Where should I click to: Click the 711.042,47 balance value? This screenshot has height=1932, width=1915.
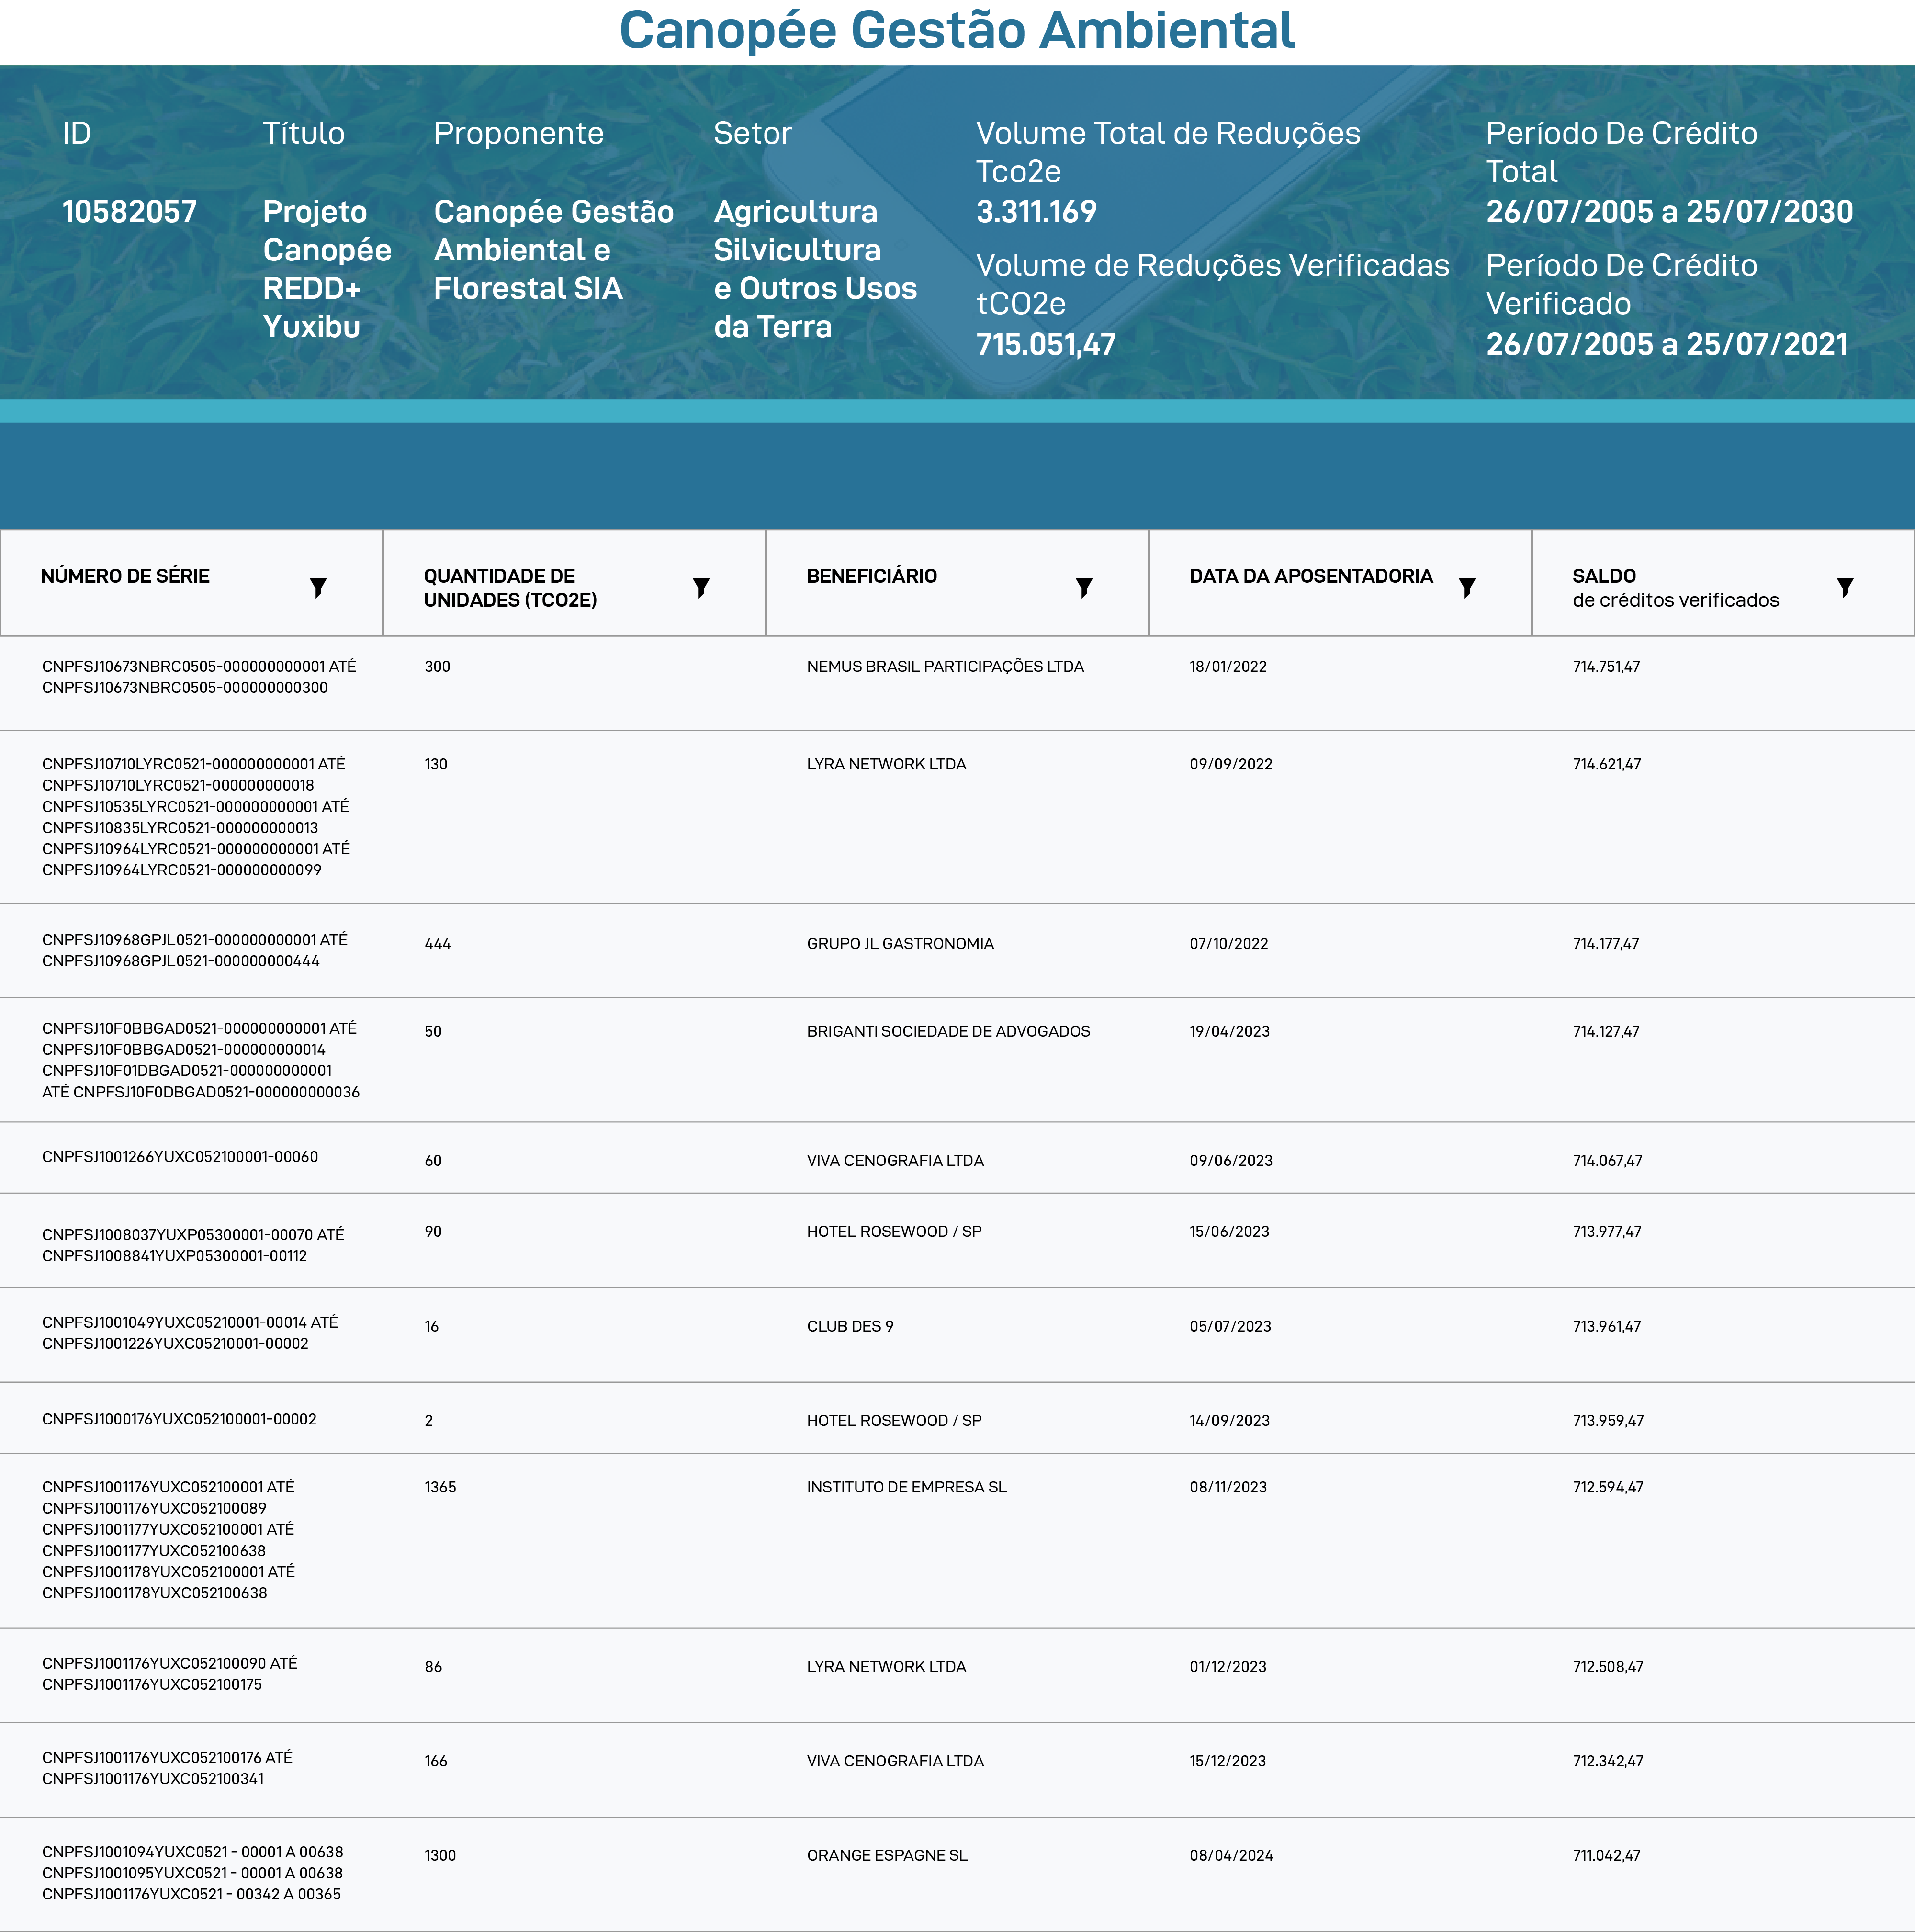coord(1606,1855)
